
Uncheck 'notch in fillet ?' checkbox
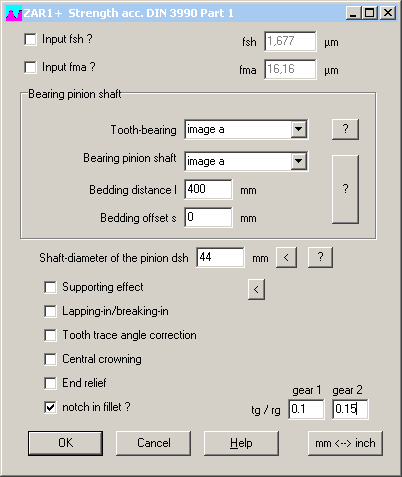pos(50,407)
